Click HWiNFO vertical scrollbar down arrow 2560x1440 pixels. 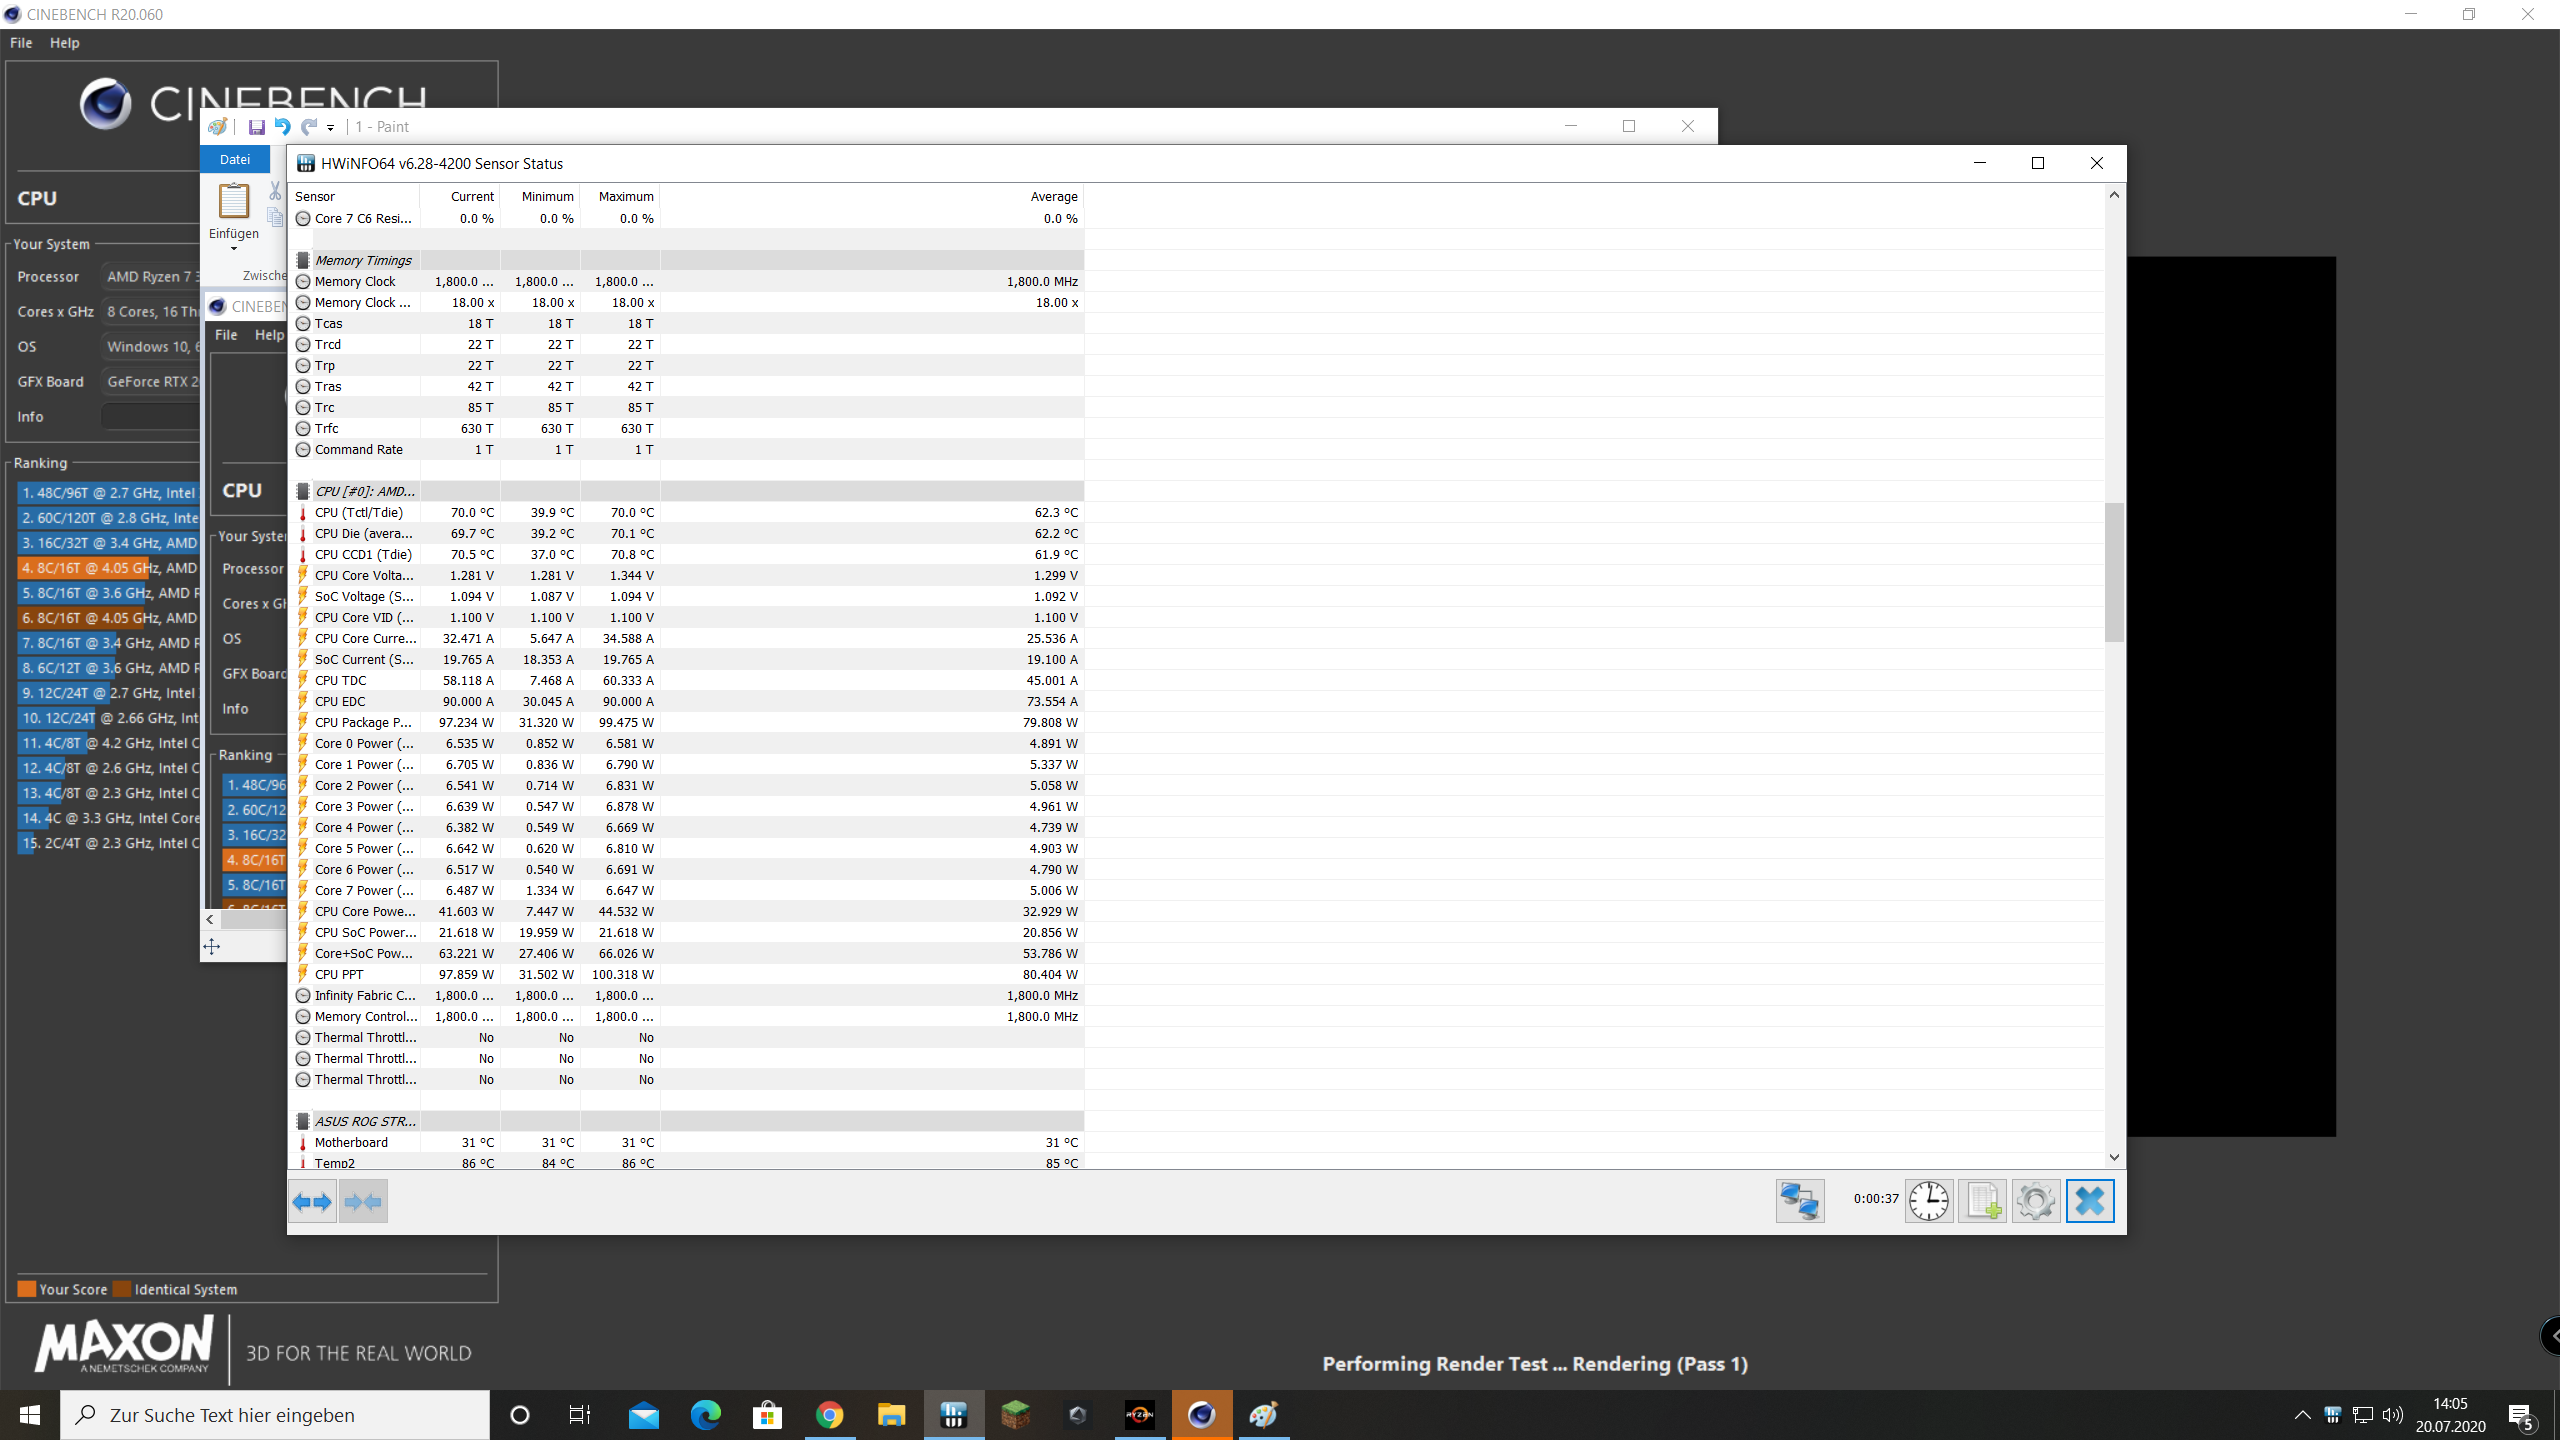tap(2114, 1157)
